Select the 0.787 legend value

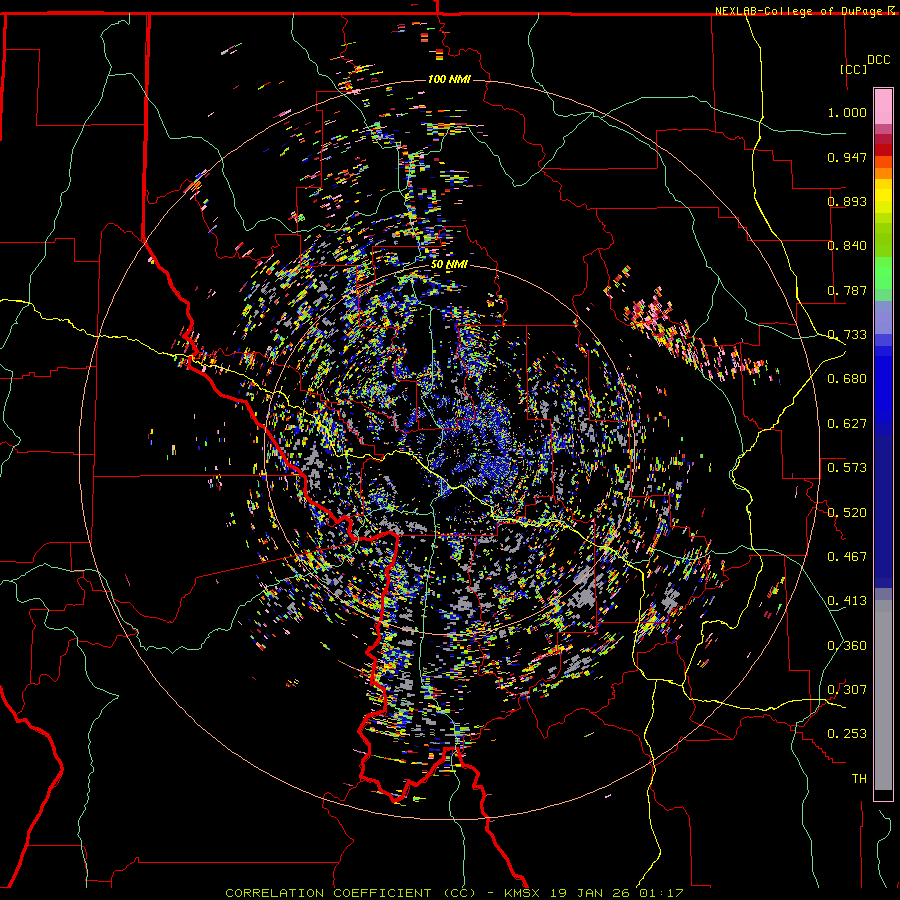click(847, 290)
